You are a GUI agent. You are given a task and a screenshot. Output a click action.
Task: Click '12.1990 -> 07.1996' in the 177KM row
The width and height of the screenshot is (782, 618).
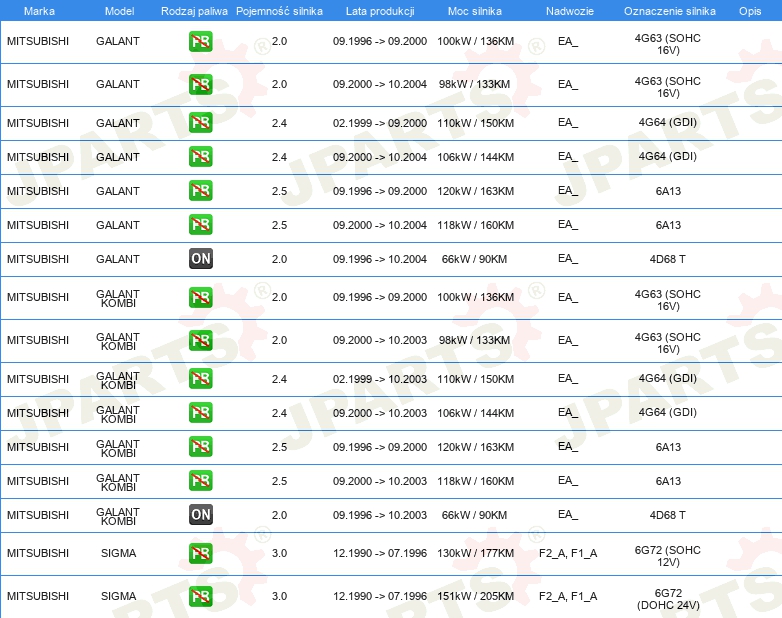click(x=380, y=553)
